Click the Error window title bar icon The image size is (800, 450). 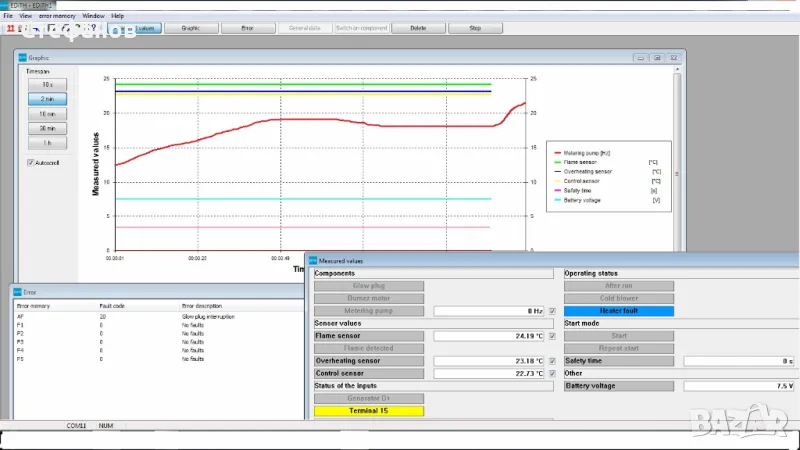[x=17, y=292]
